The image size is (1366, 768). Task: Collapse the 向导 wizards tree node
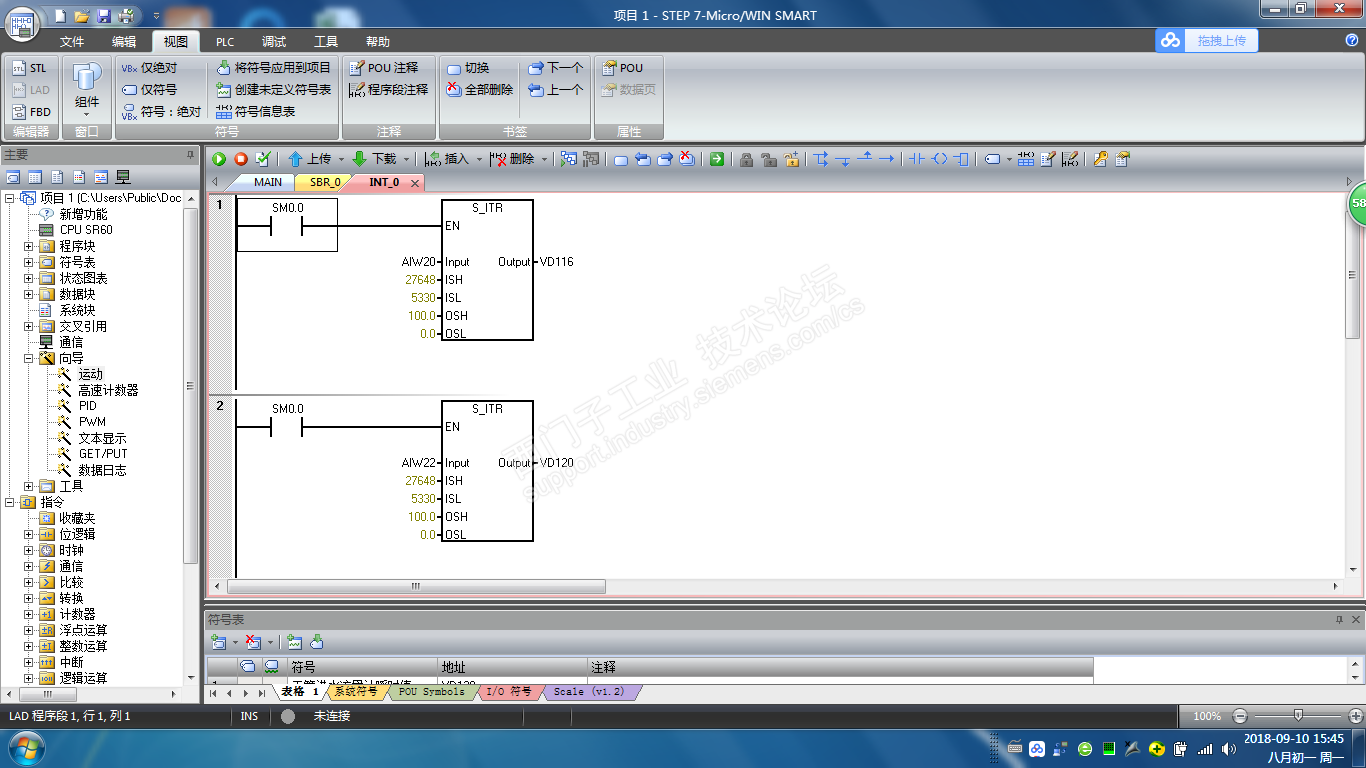(29, 358)
